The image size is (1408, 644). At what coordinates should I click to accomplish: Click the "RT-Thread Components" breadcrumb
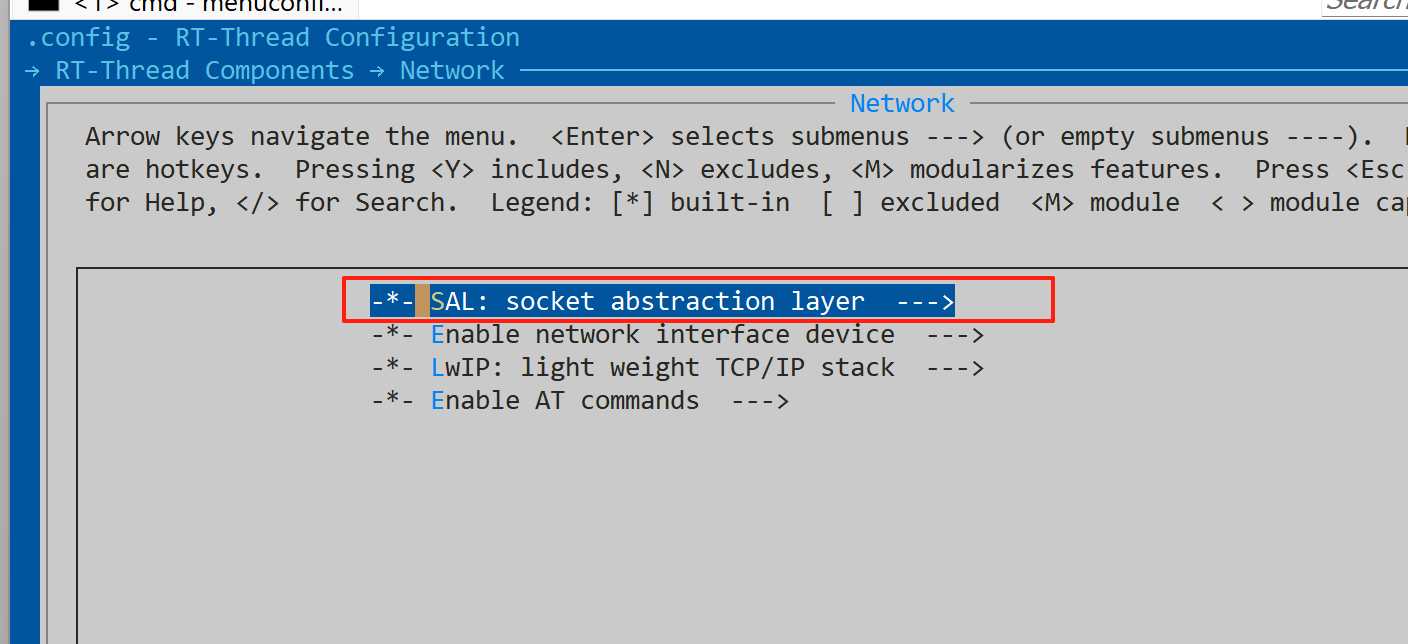(x=205, y=71)
